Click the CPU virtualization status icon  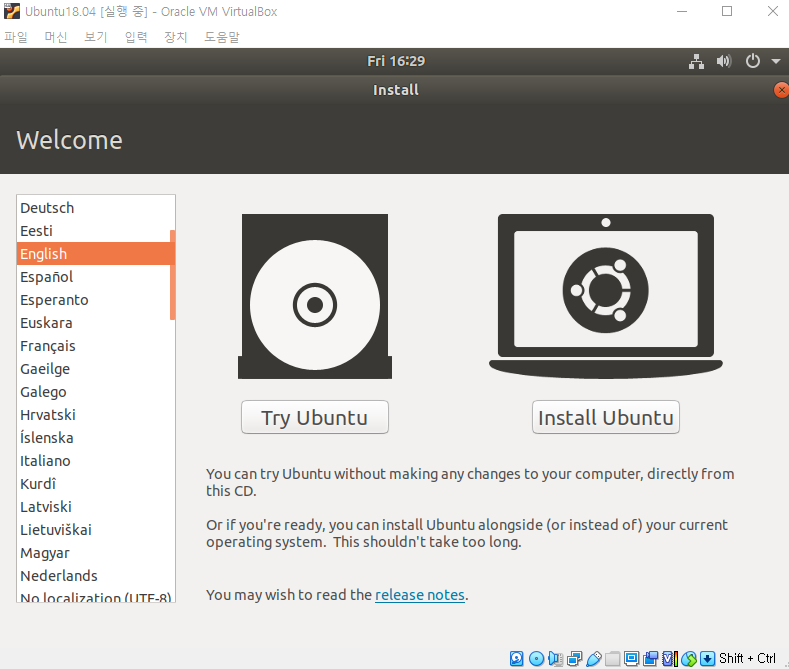(x=670, y=658)
